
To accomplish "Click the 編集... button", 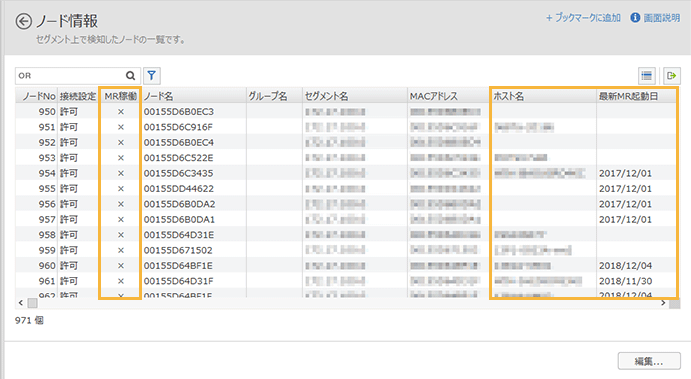I will [649, 361].
